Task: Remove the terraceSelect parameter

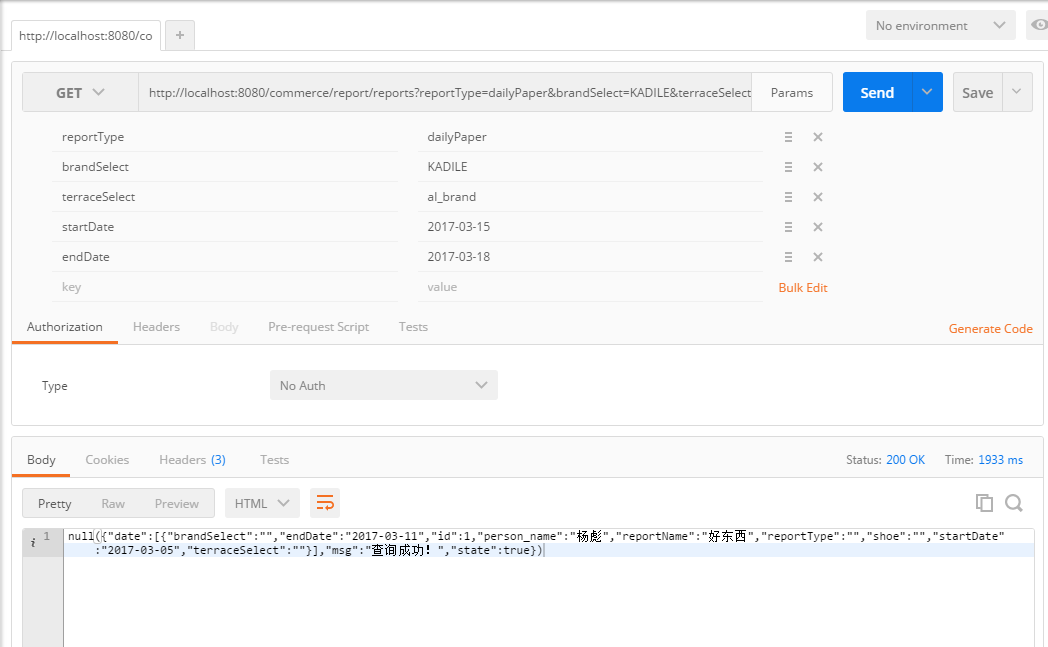Action: (x=817, y=197)
